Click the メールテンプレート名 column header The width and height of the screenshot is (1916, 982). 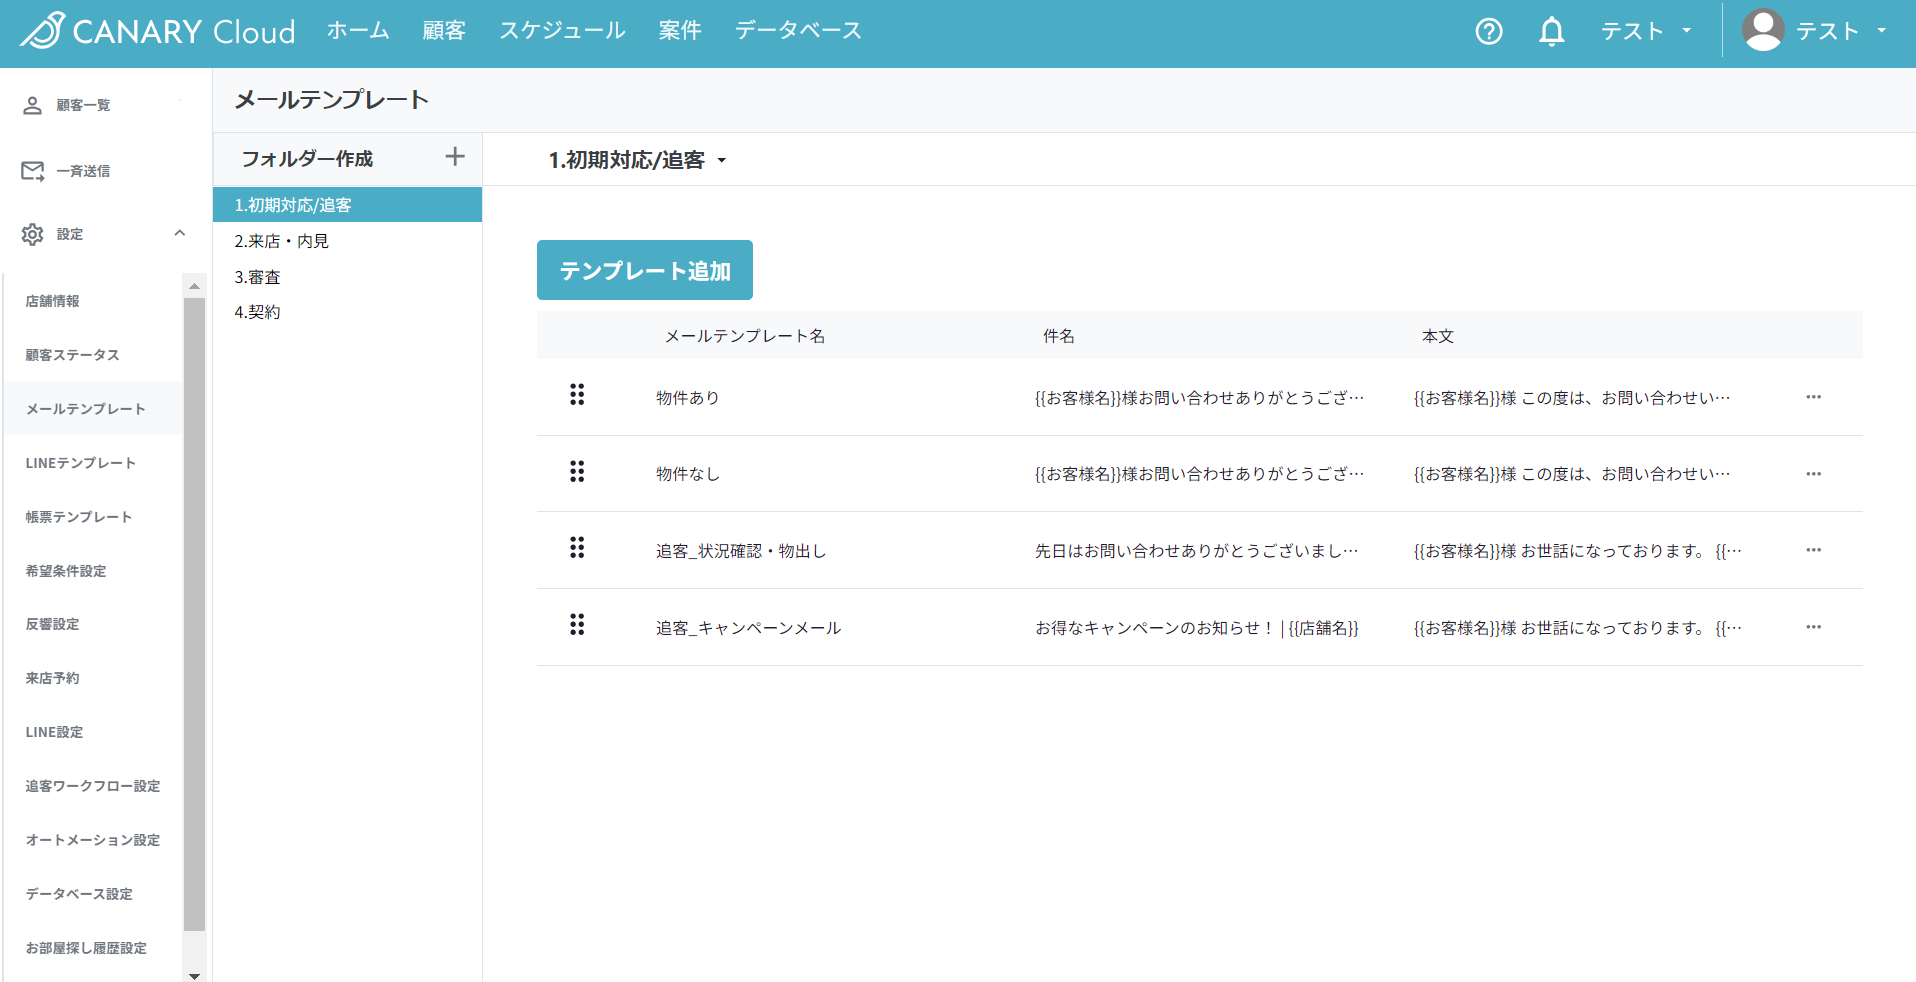[745, 336]
